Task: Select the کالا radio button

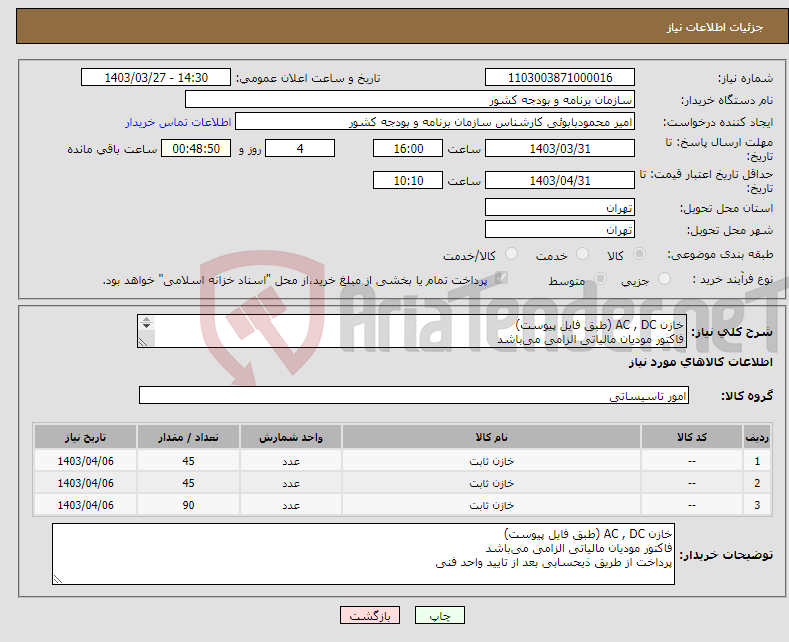Action: coord(639,254)
